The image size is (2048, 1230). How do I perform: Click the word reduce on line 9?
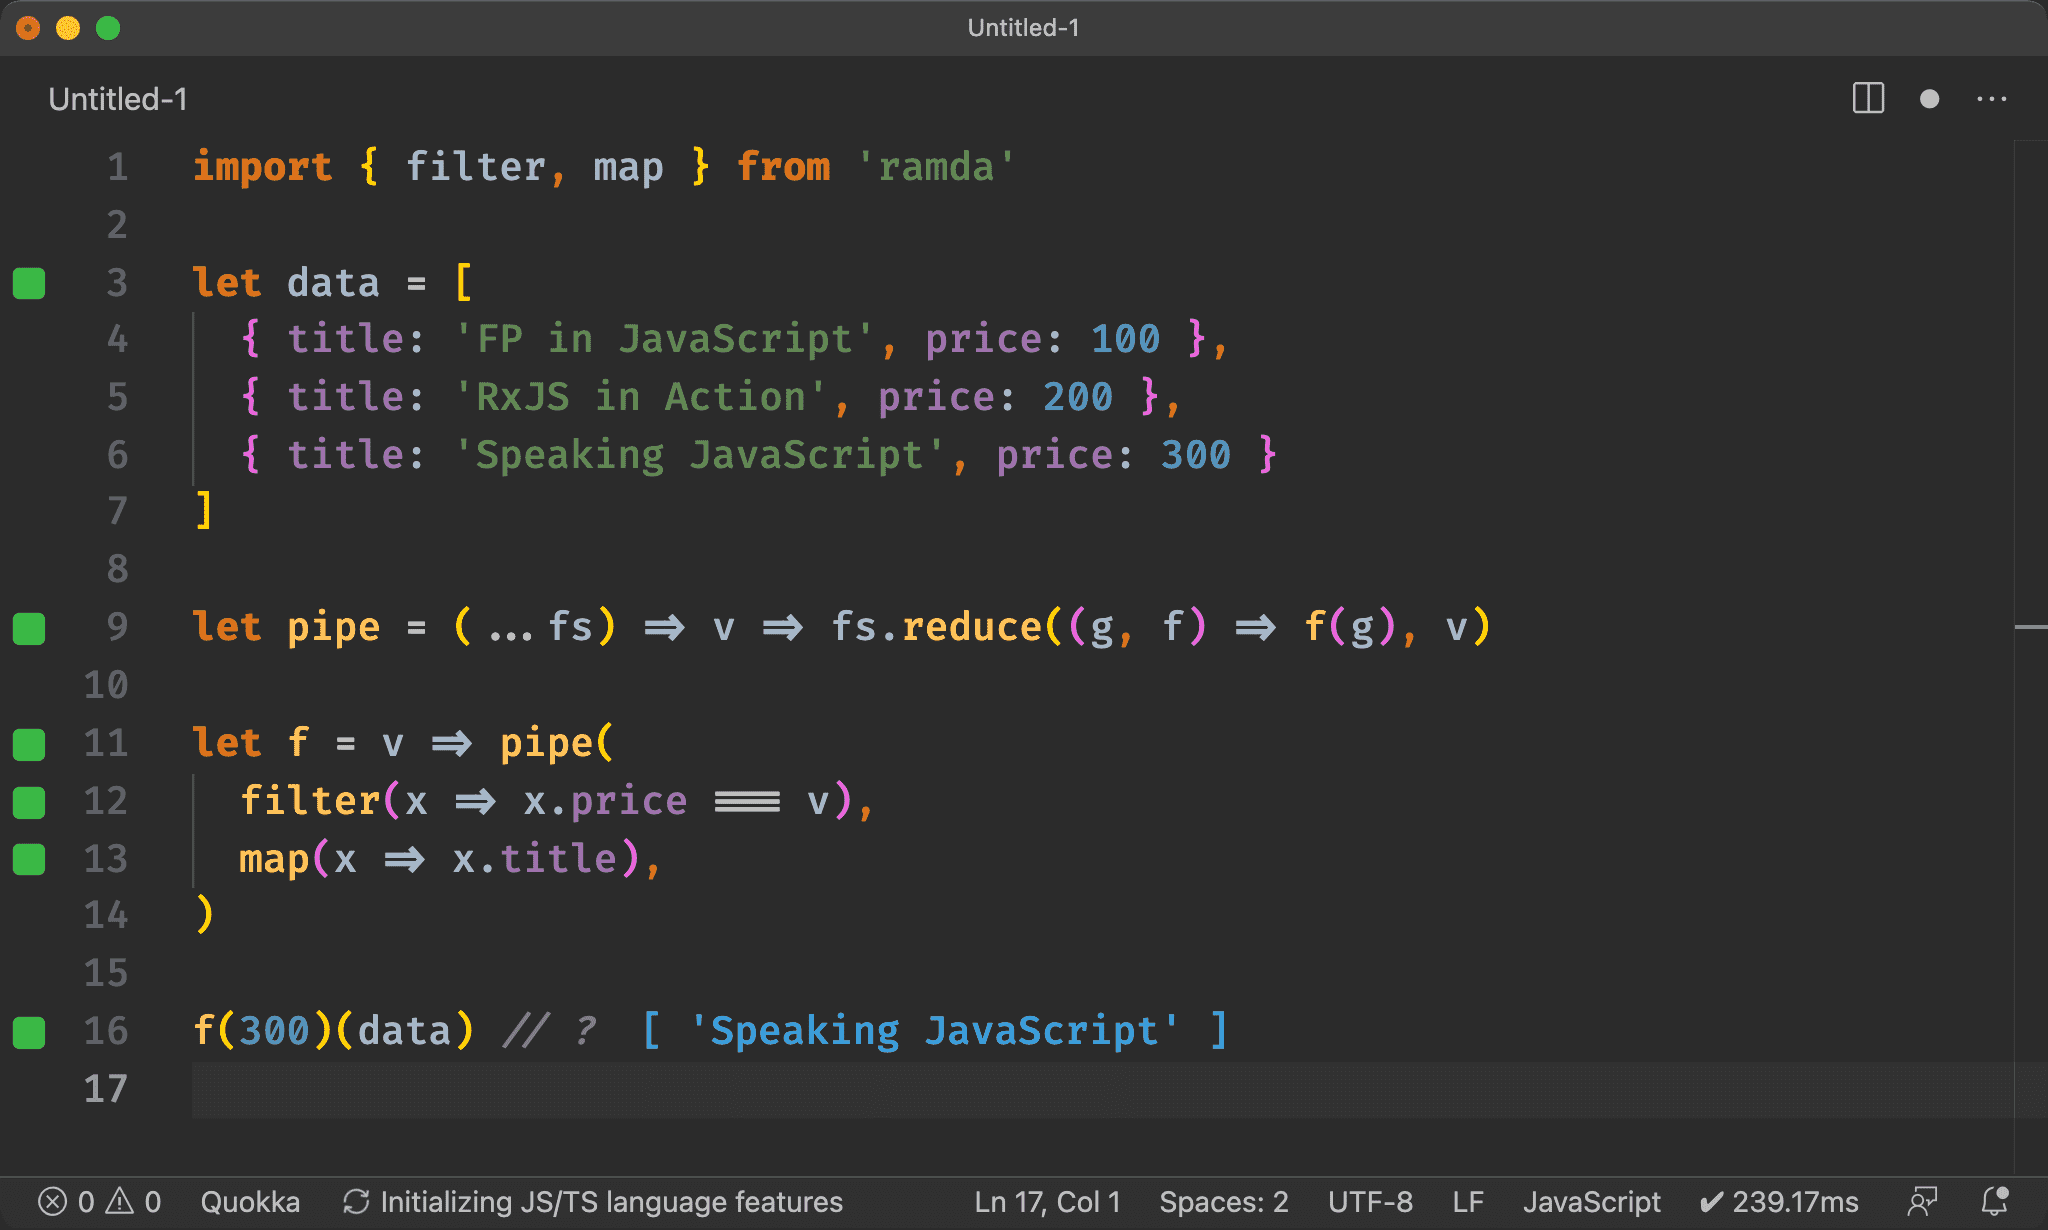tap(972, 627)
